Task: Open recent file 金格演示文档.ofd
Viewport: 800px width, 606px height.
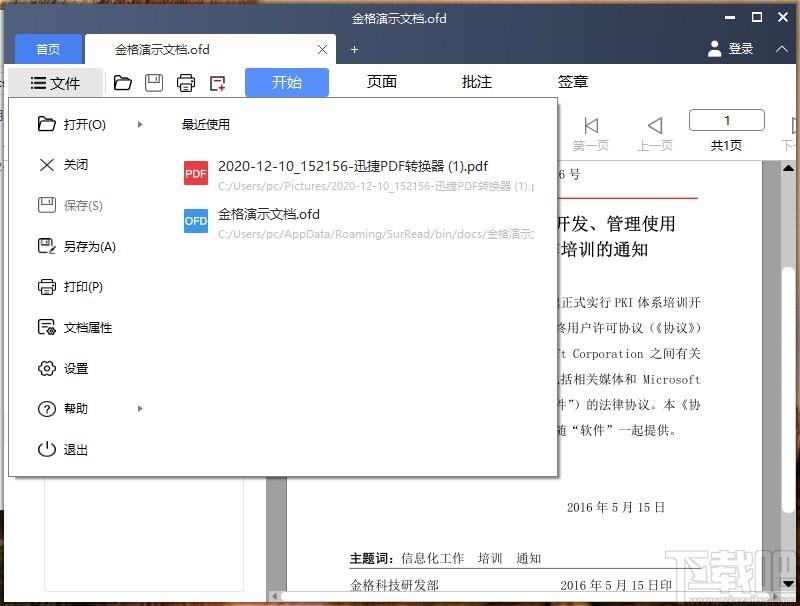Action: coord(358,223)
